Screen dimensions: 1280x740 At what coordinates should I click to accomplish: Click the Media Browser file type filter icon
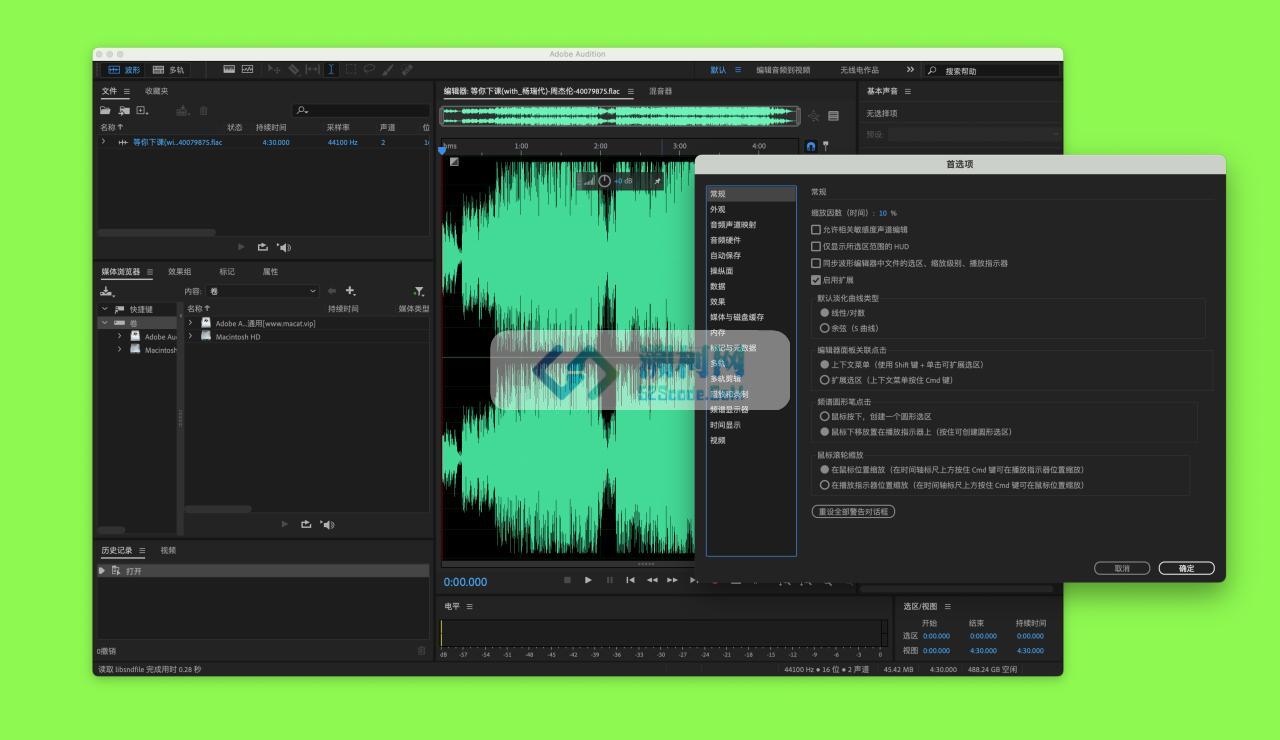coord(419,291)
